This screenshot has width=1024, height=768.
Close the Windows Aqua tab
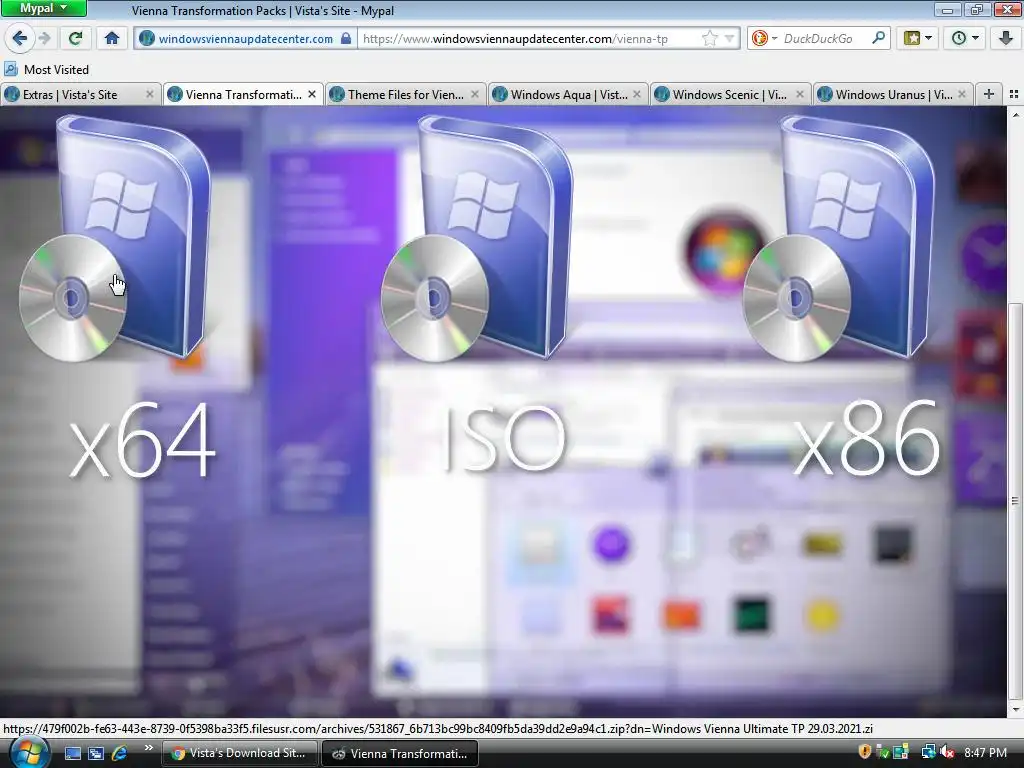pyautogui.click(x=637, y=95)
